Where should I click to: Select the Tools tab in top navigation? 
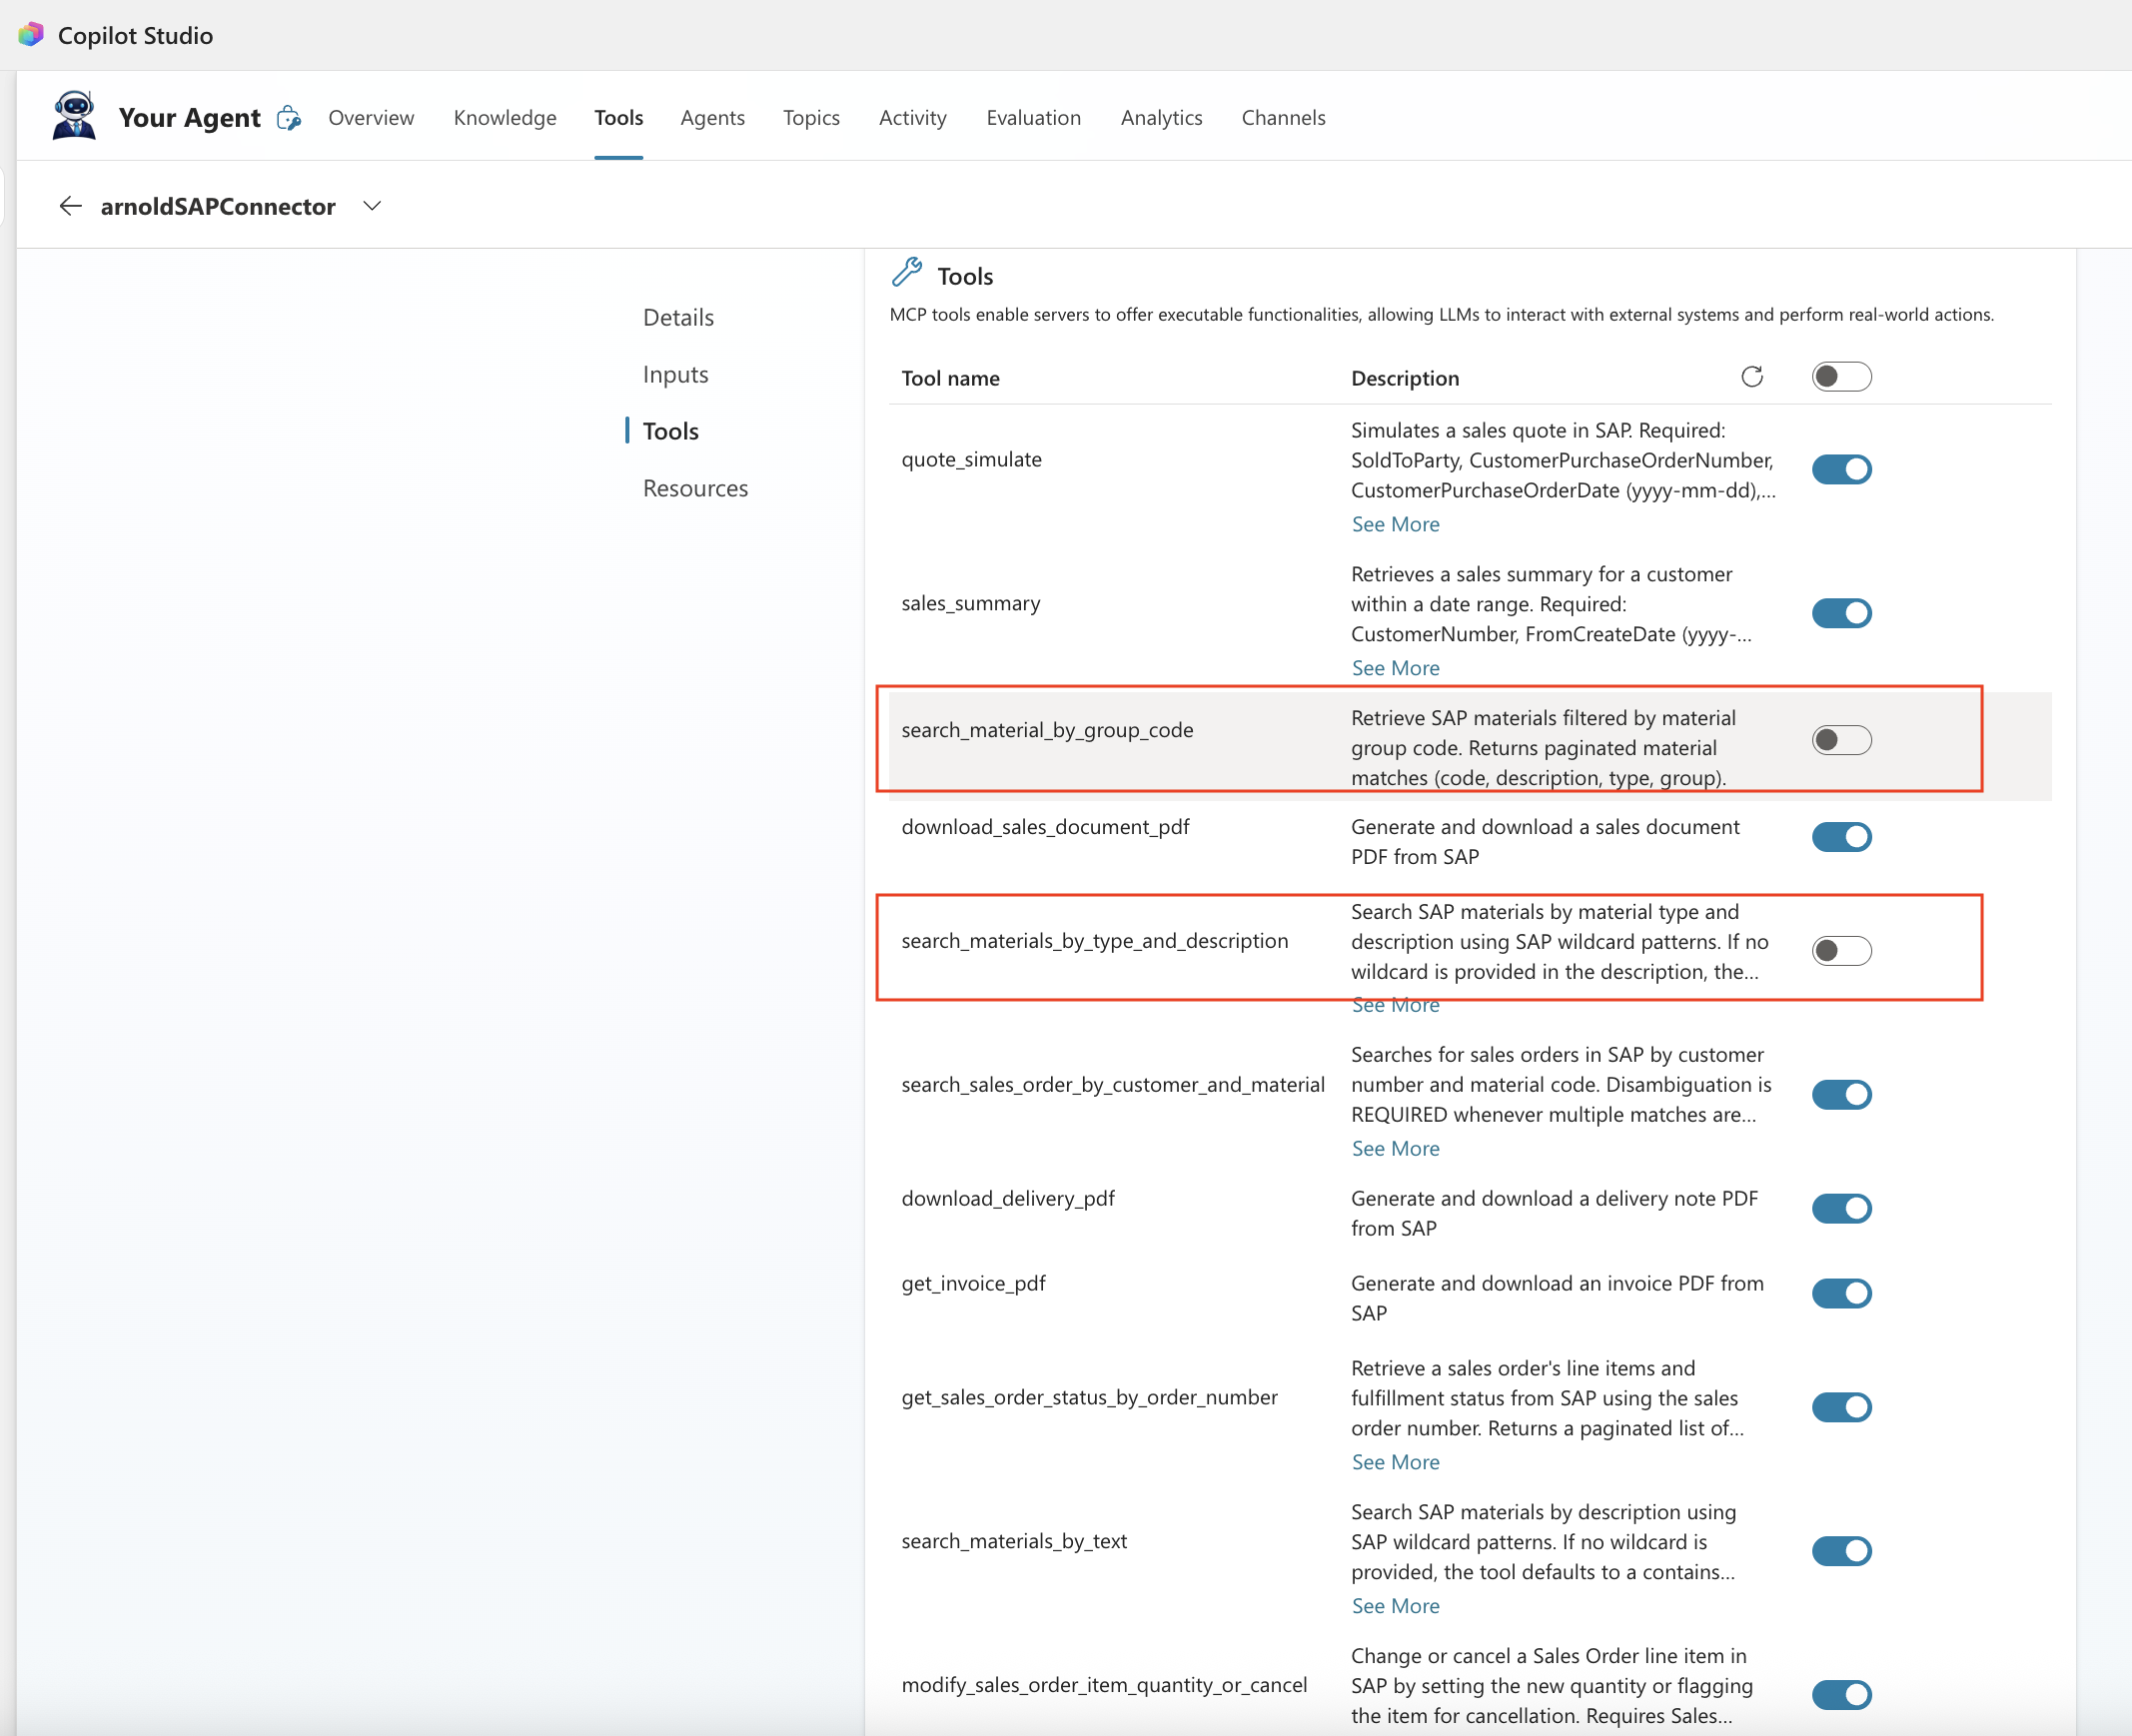pyautogui.click(x=618, y=118)
